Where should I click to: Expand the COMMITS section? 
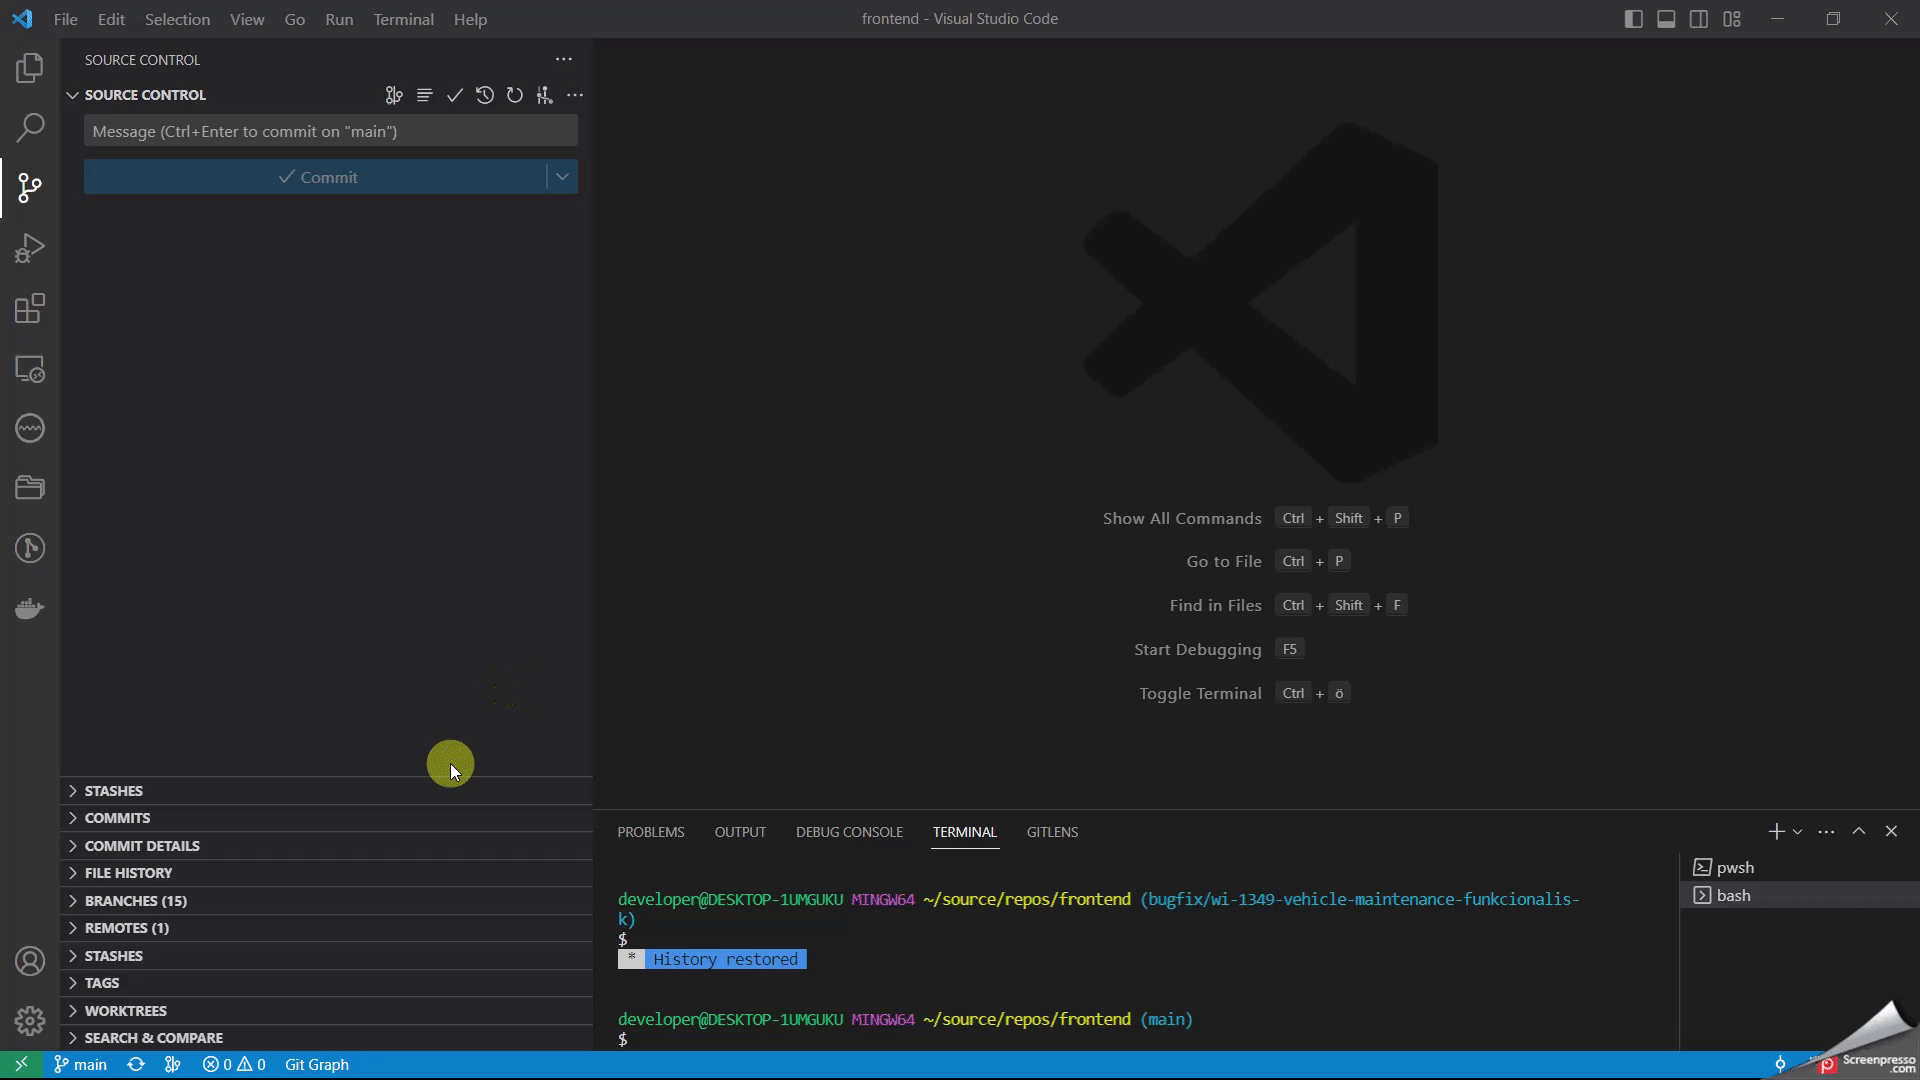pos(117,818)
